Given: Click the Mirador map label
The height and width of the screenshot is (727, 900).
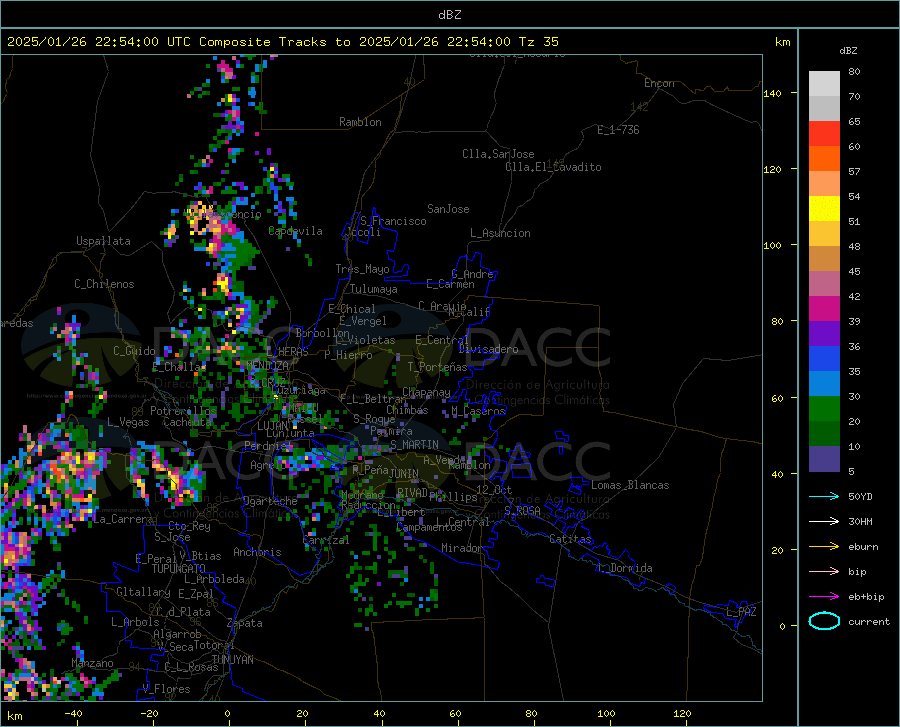Looking at the screenshot, I should coord(462,548).
